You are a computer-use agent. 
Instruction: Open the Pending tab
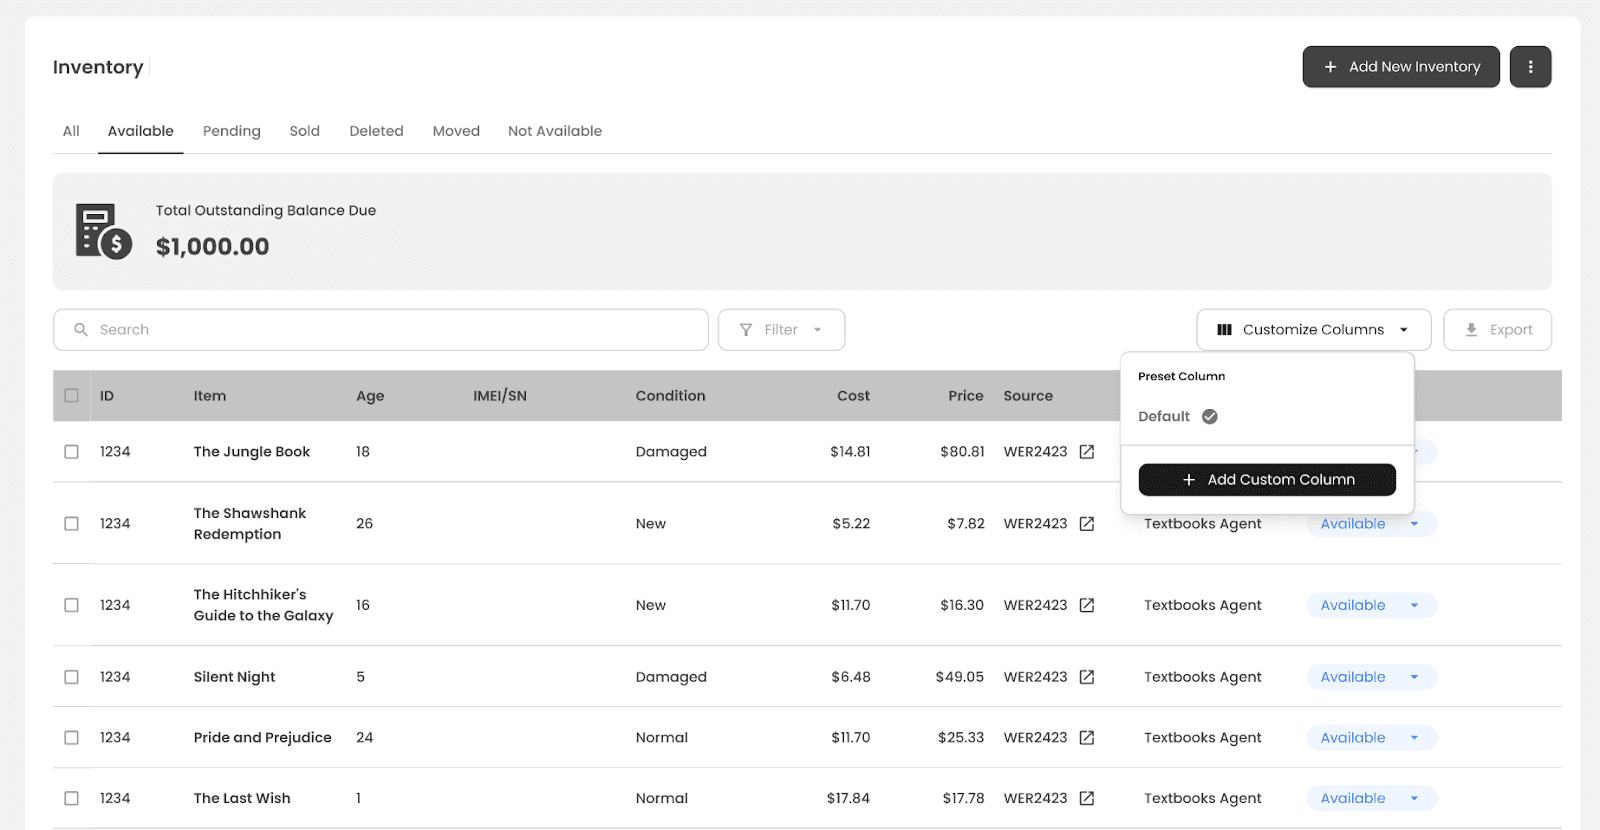[x=232, y=131]
